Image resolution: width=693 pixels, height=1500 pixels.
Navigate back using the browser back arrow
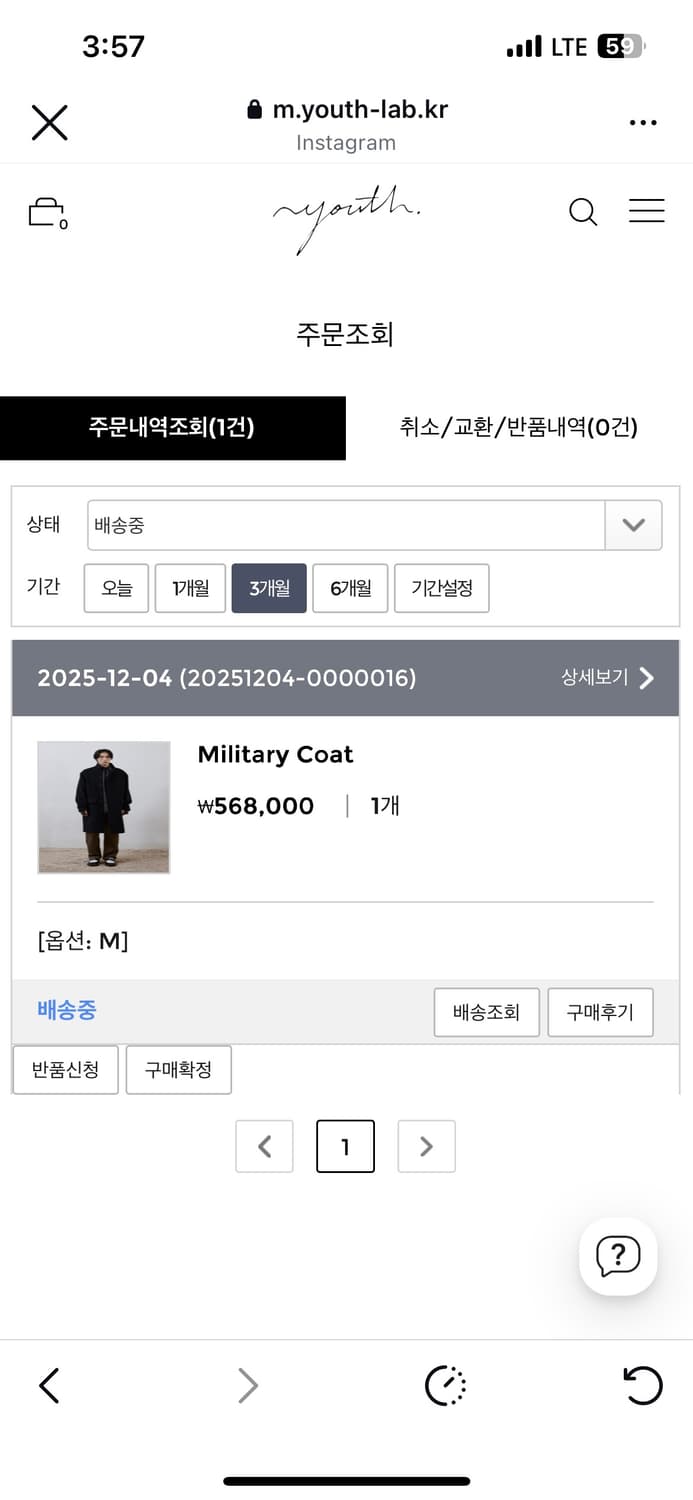(49, 1386)
